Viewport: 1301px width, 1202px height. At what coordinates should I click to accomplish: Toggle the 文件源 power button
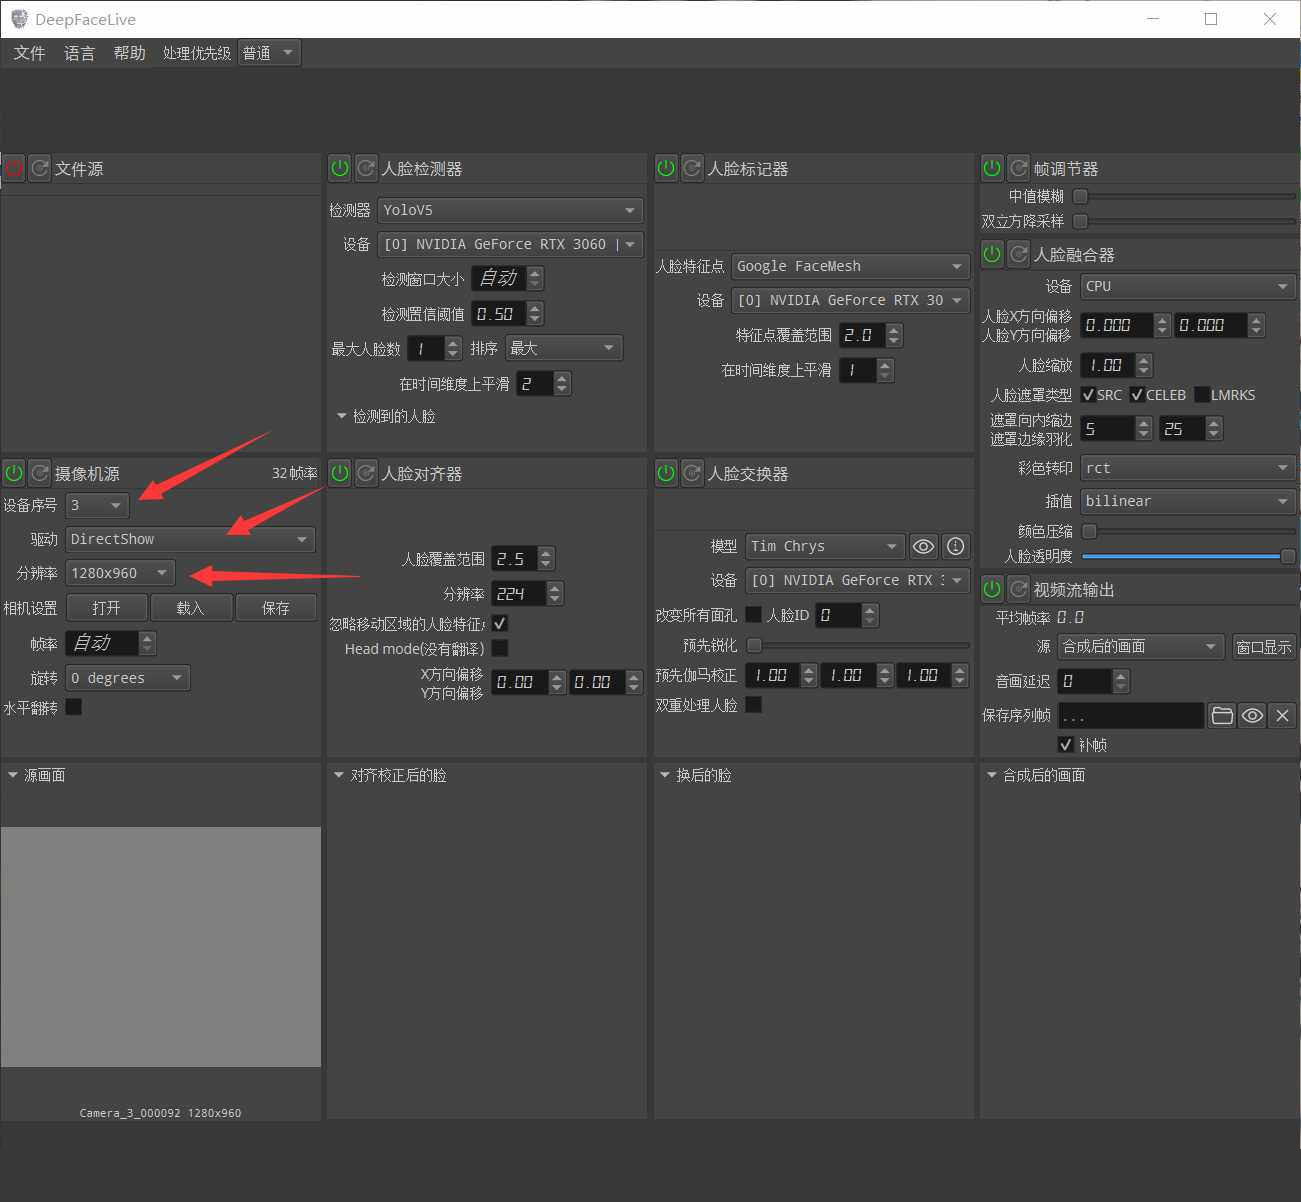coord(13,168)
